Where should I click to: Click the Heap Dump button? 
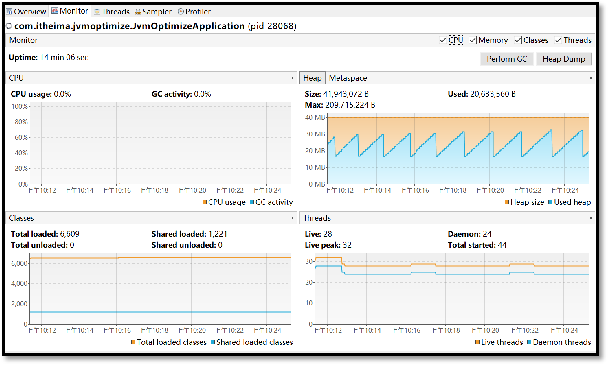tap(563, 59)
